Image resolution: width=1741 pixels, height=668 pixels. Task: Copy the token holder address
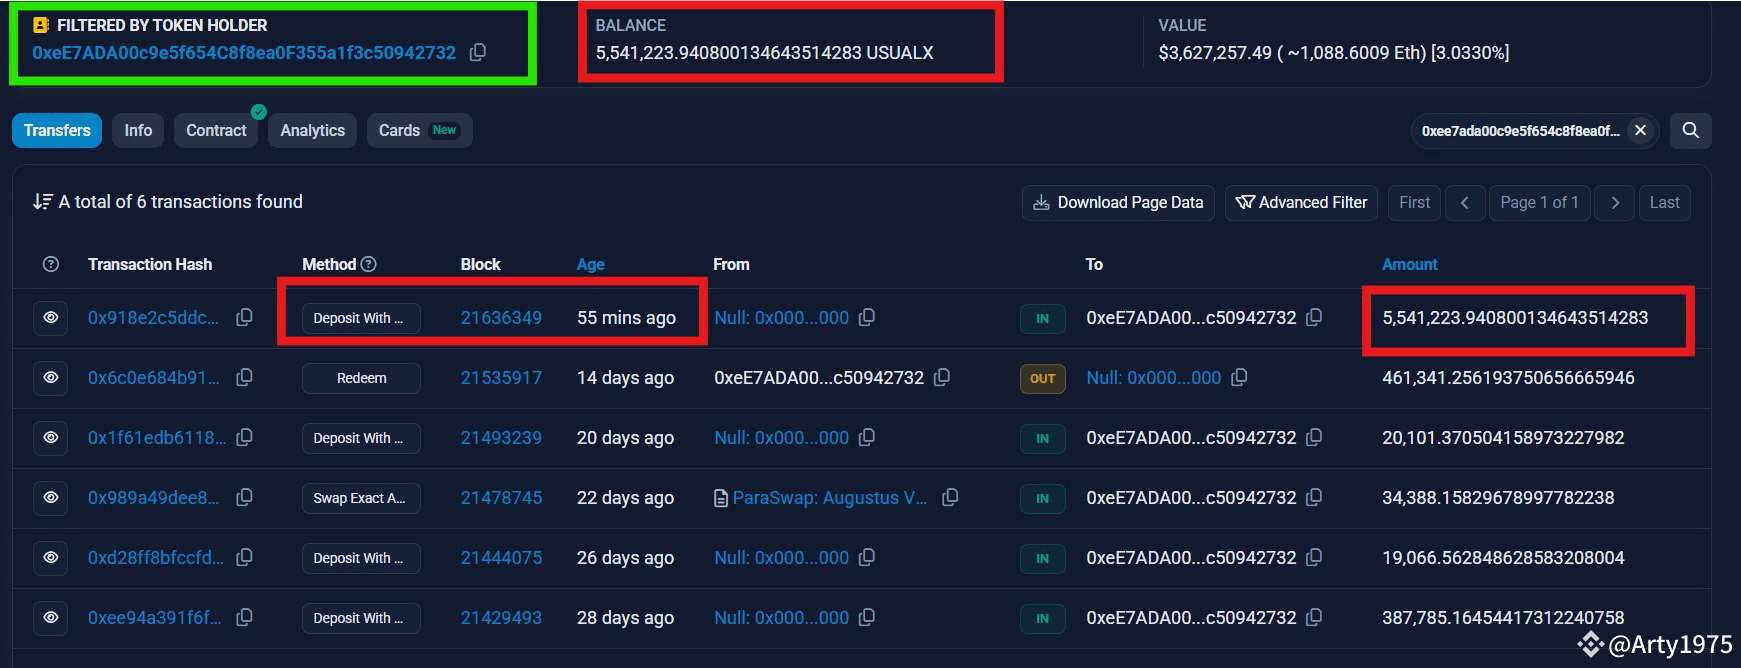478,52
